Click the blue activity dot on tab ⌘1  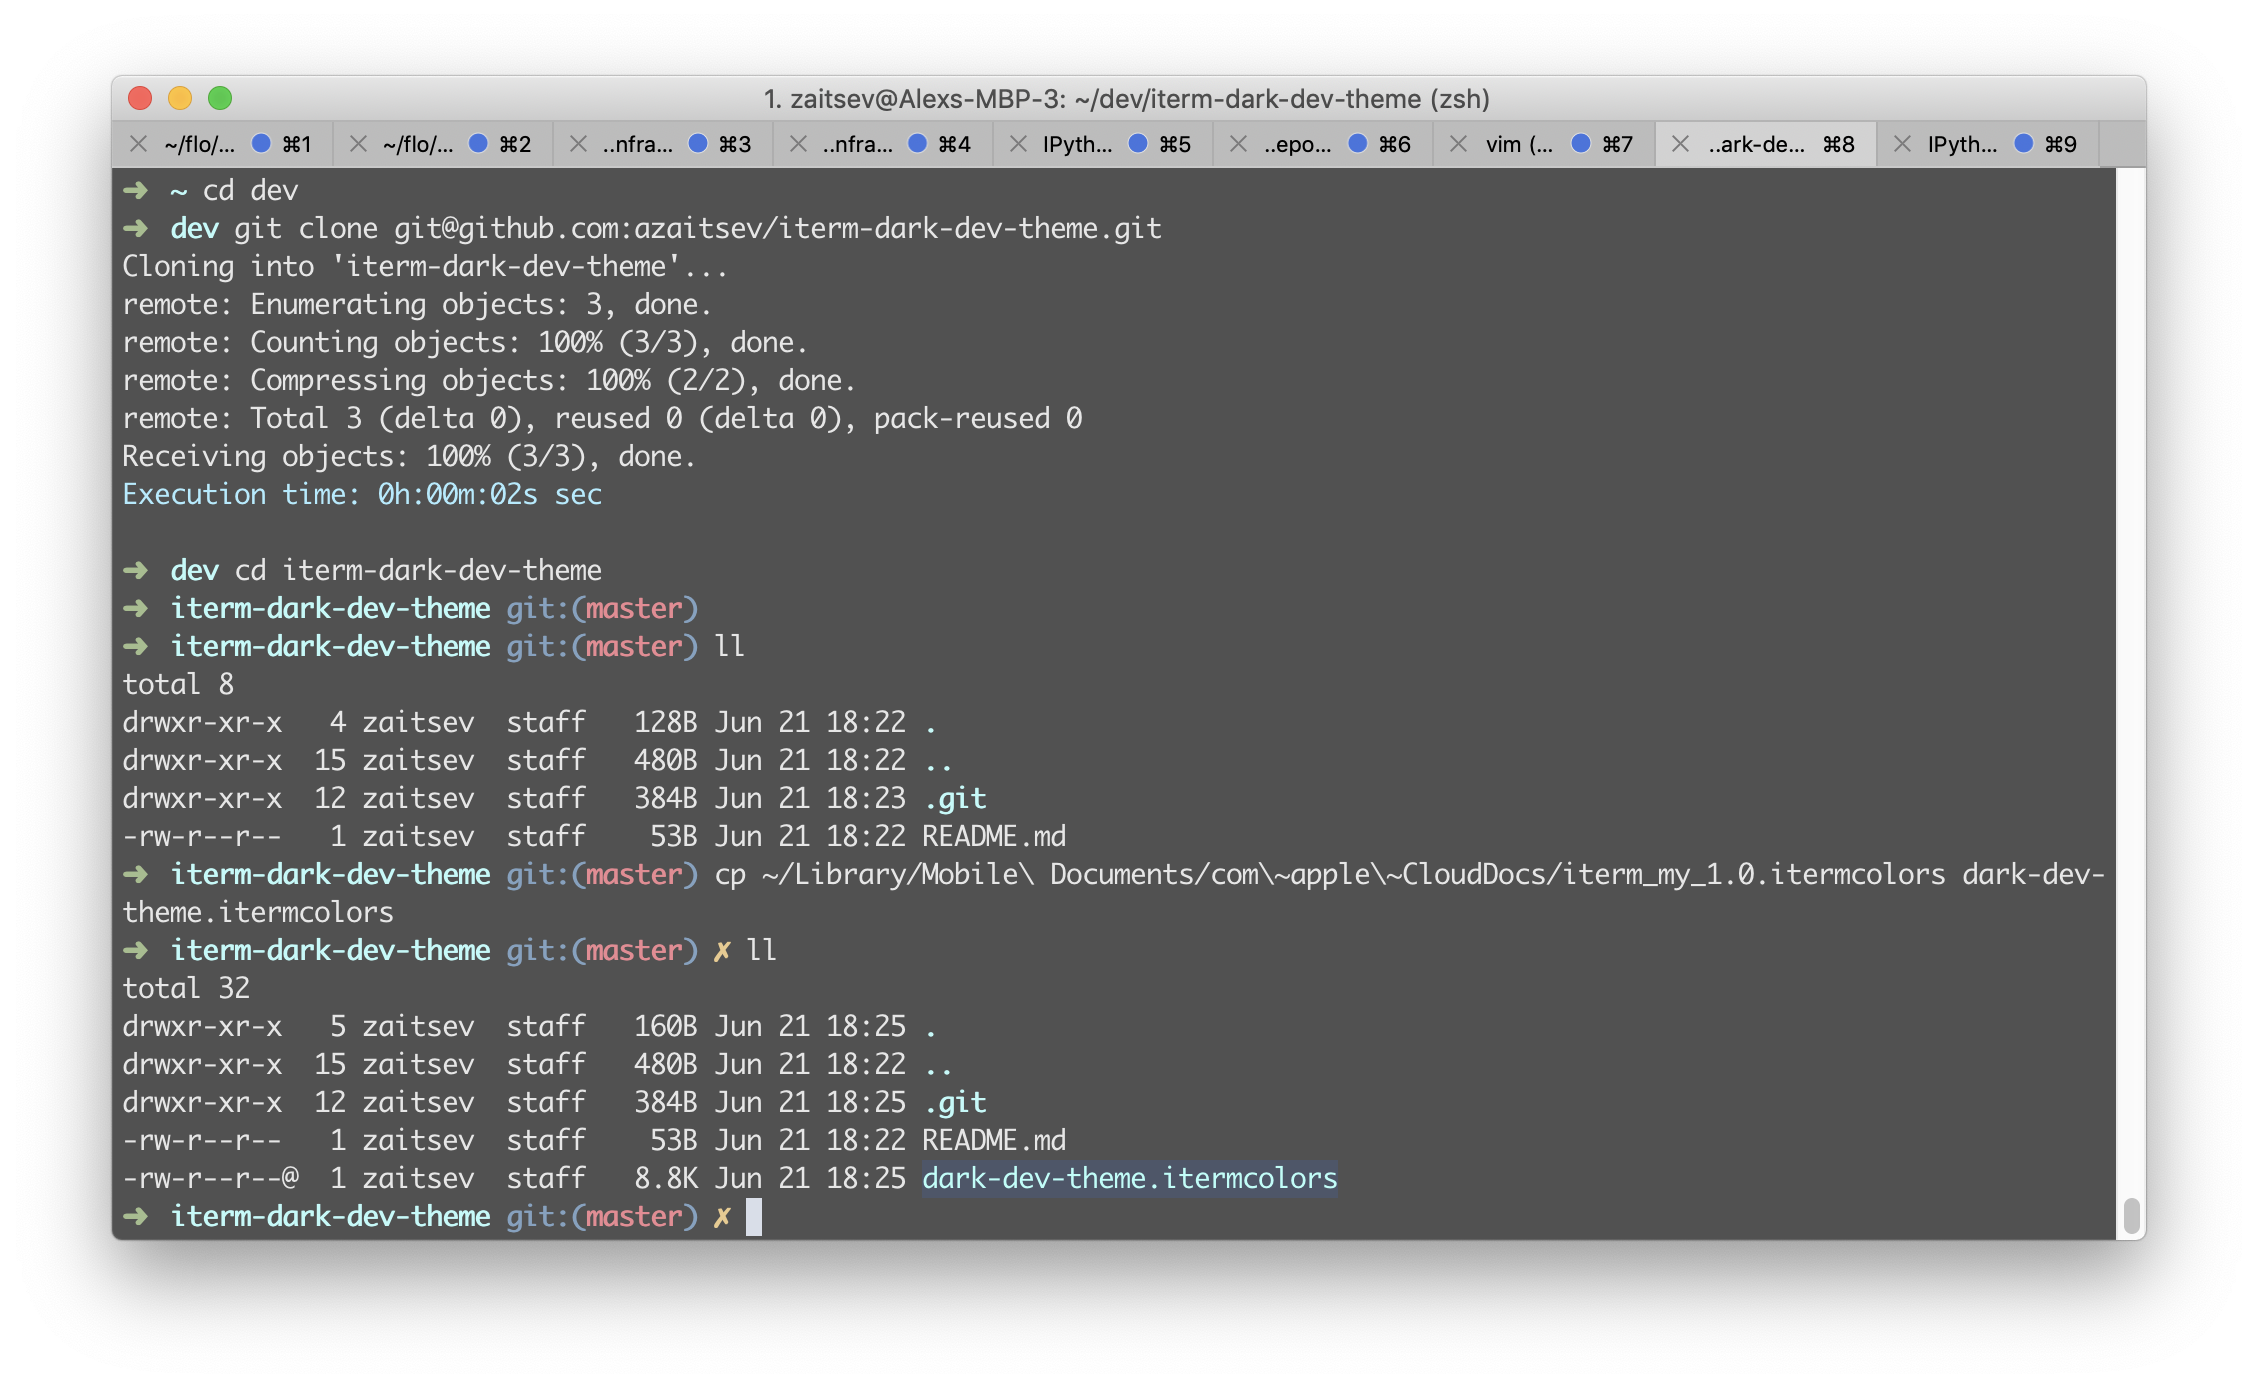point(261,143)
